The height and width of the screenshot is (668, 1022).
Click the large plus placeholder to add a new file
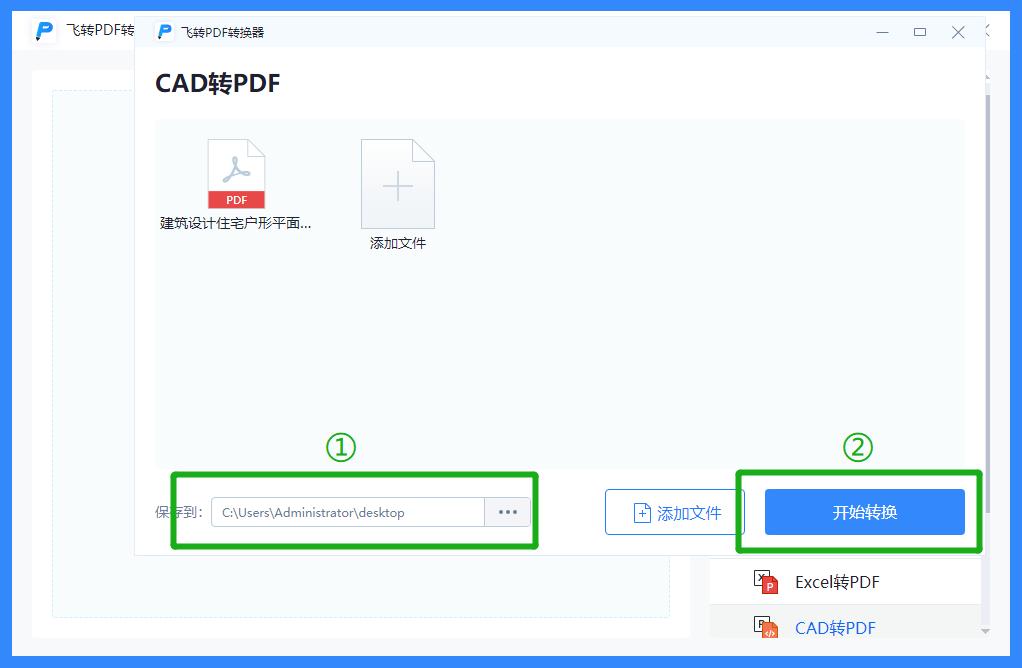(397, 183)
